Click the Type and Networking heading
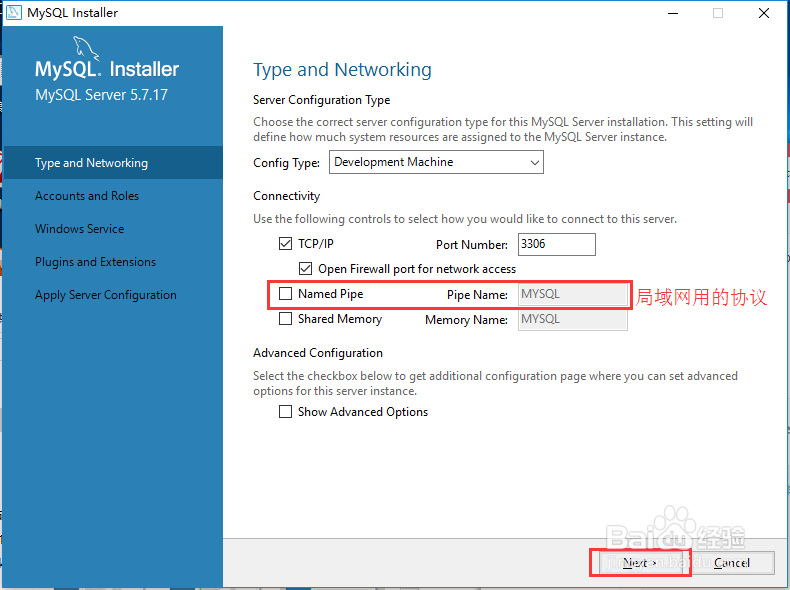The width and height of the screenshot is (790, 590). (x=342, y=70)
